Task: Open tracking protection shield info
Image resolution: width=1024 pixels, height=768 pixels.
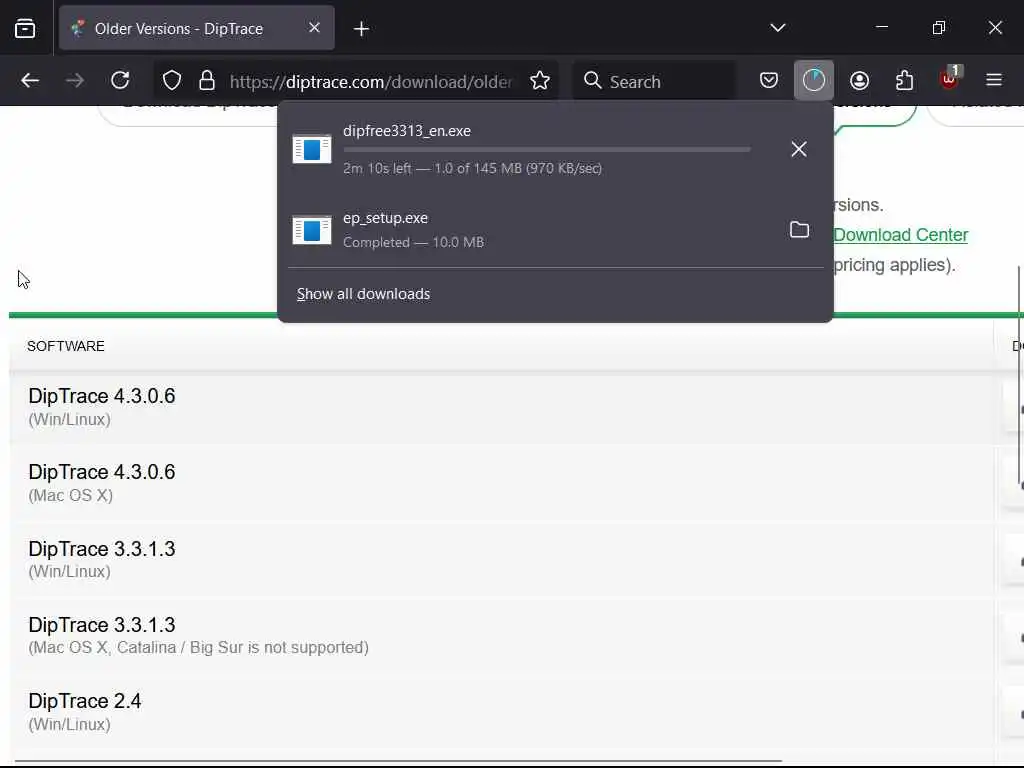Action: pyautogui.click(x=172, y=81)
